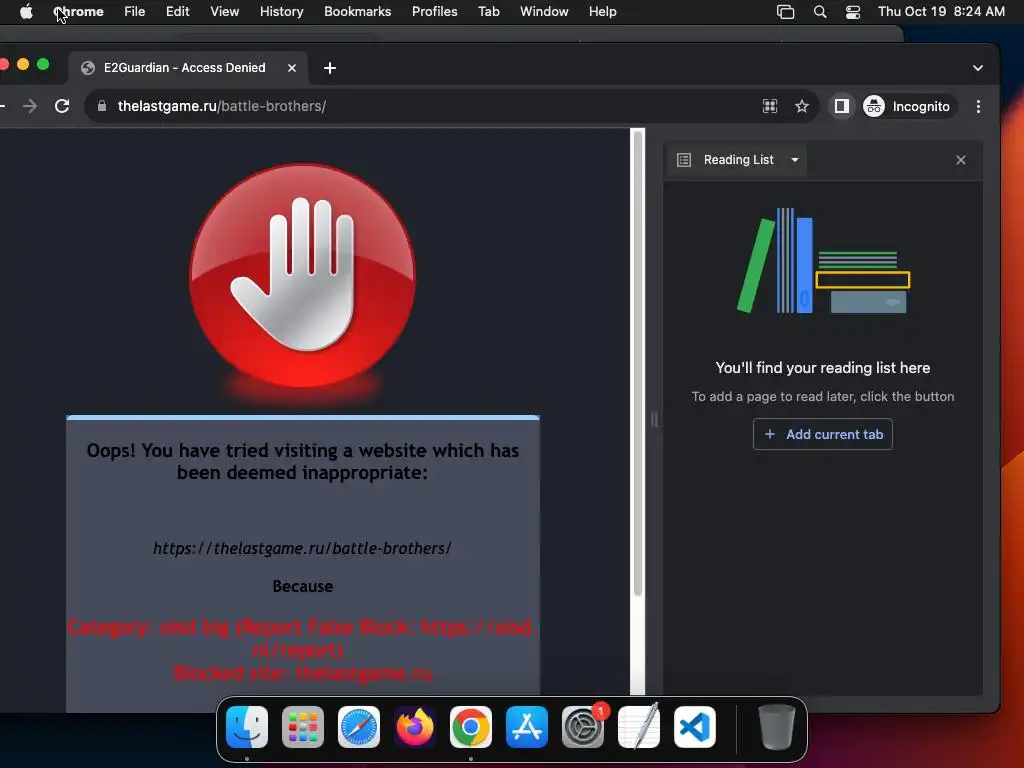Close the Reading List side panel
The width and height of the screenshot is (1024, 768).
[x=961, y=160]
